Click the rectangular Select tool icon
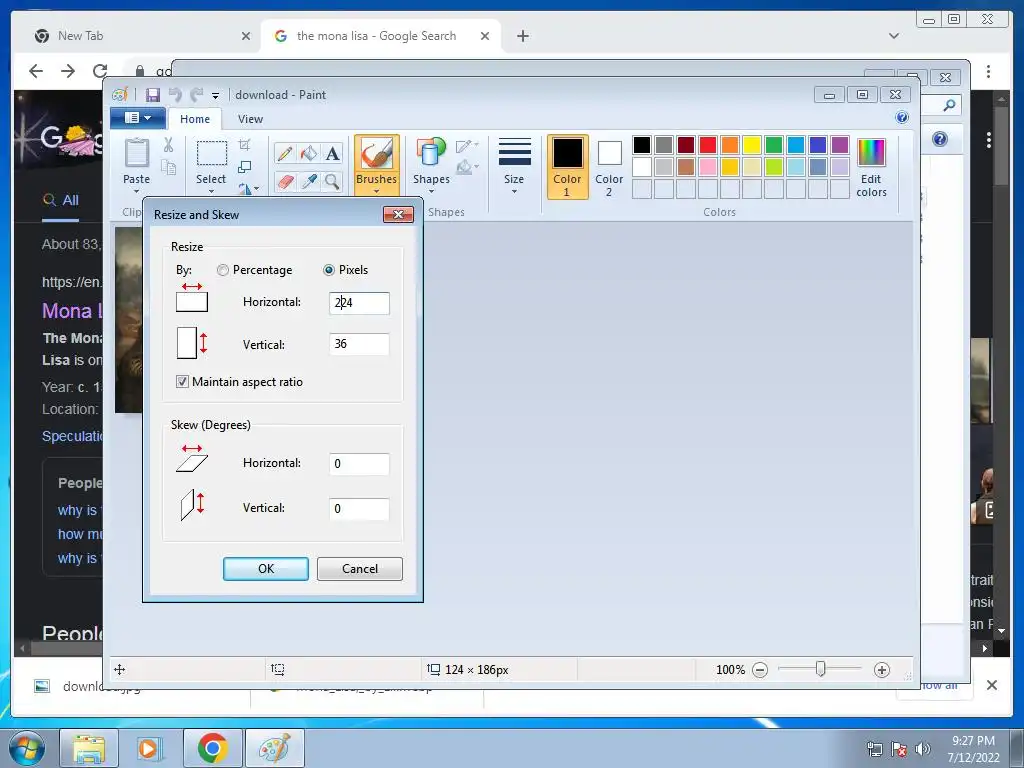 (x=212, y=154)
